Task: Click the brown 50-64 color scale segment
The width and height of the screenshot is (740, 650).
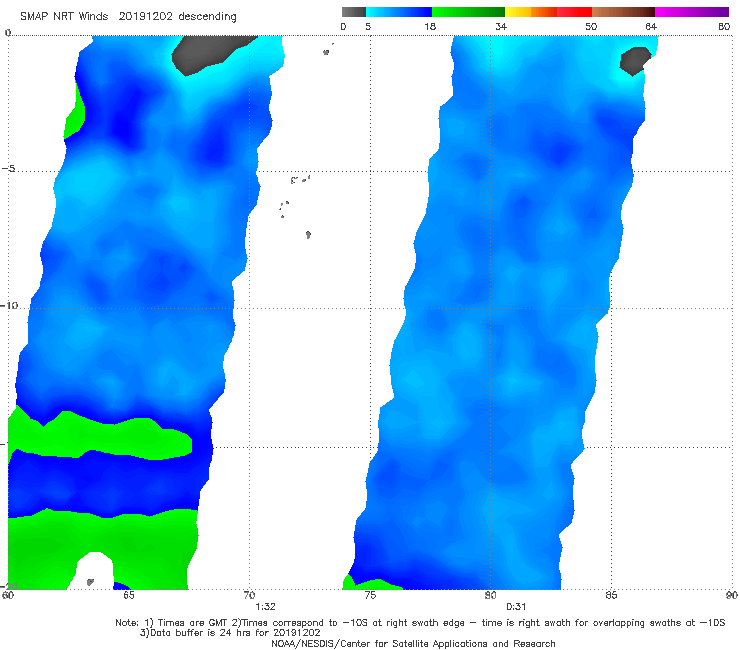Action: [623, 12]
